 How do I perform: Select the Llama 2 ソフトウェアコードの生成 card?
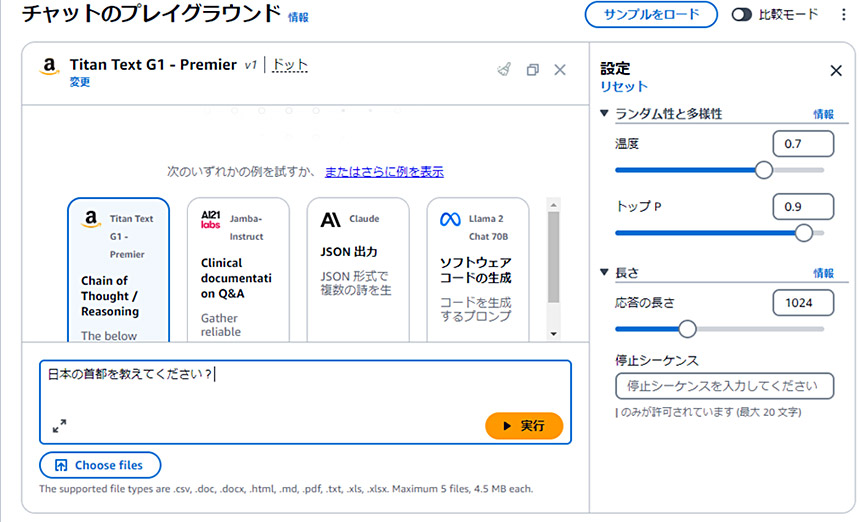click(x=478, y=270)
